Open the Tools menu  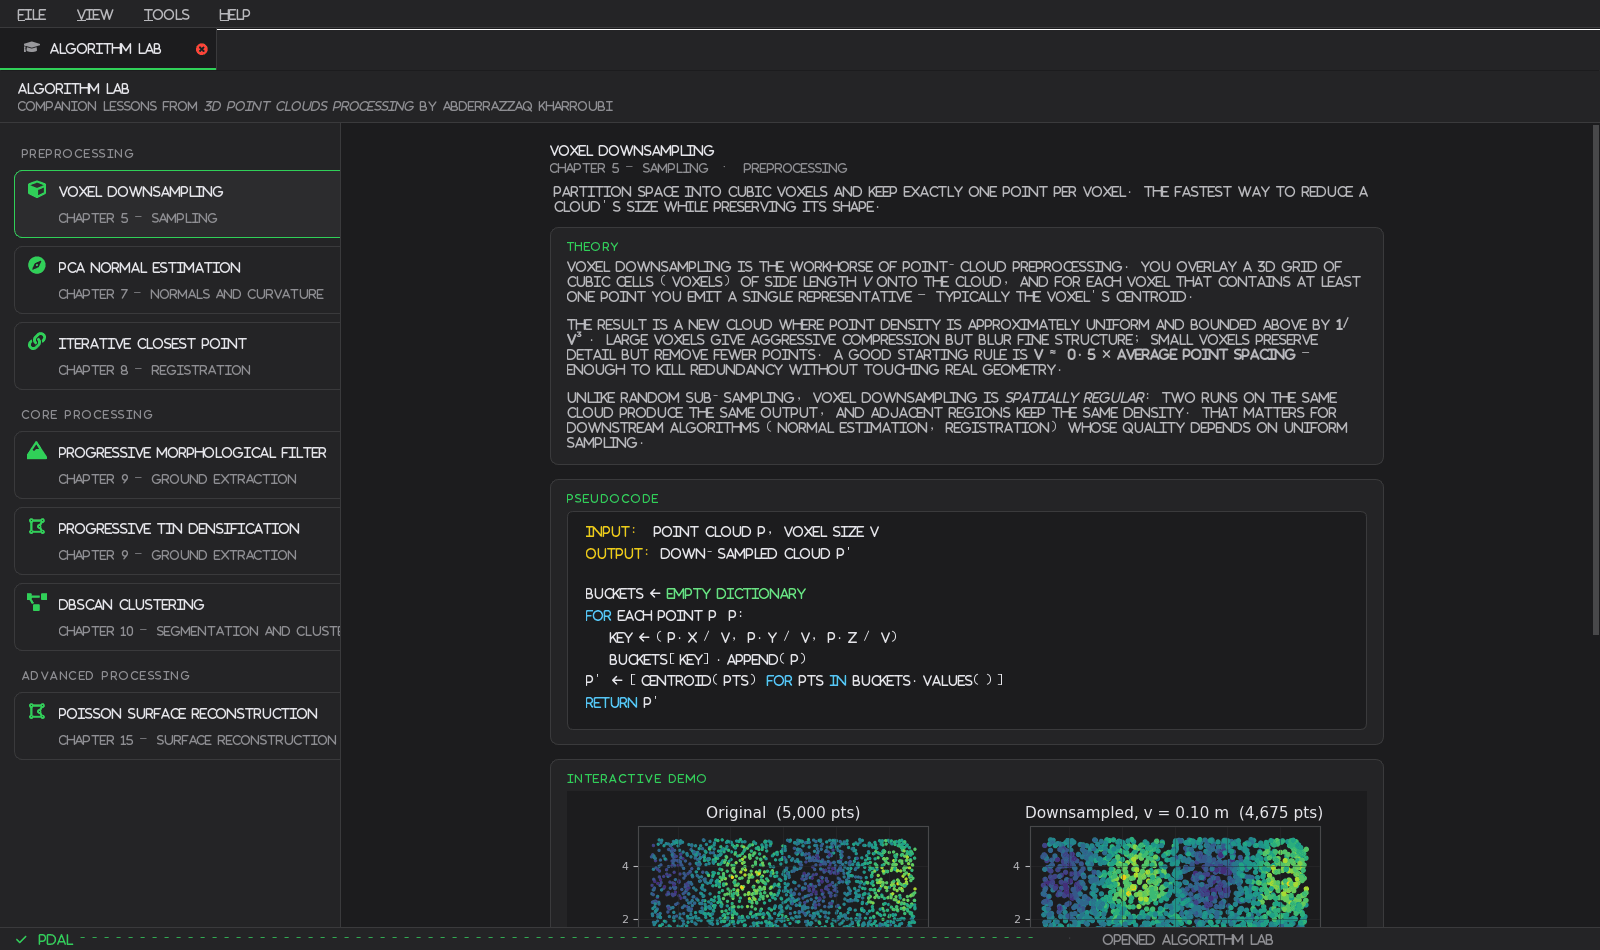pyautogui.click(x=166, y=15)
